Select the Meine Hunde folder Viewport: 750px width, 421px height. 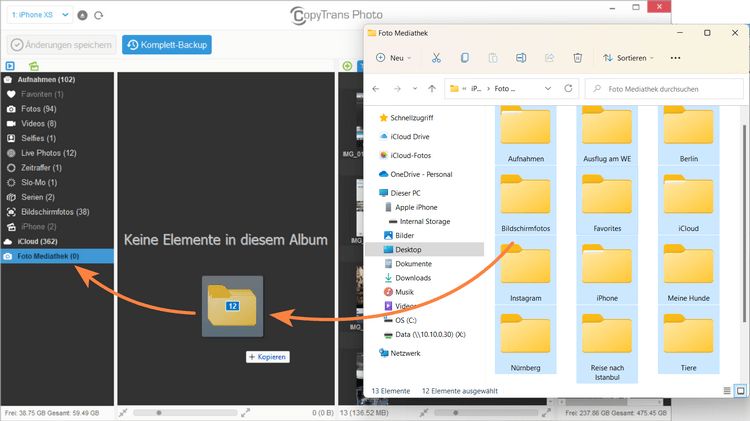pyautogui.click(x=688, y=270)
